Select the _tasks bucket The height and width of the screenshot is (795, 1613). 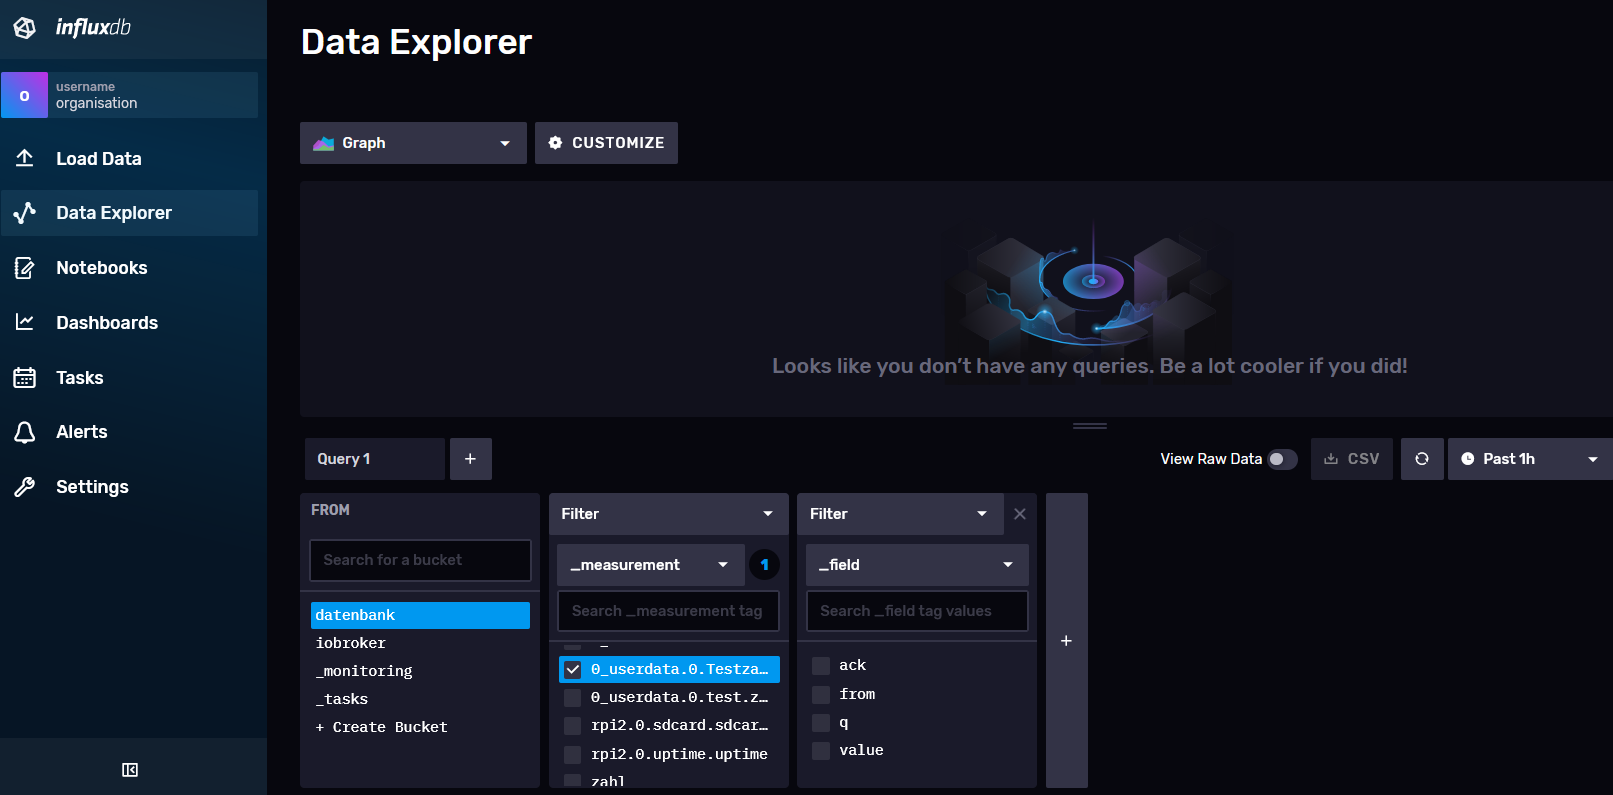click(420, 699)
